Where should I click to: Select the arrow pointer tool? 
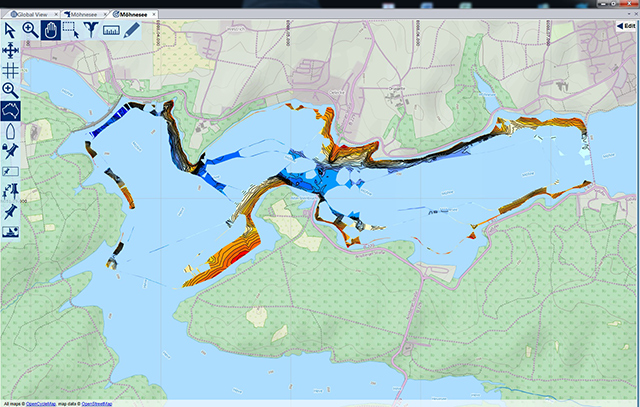10,30
